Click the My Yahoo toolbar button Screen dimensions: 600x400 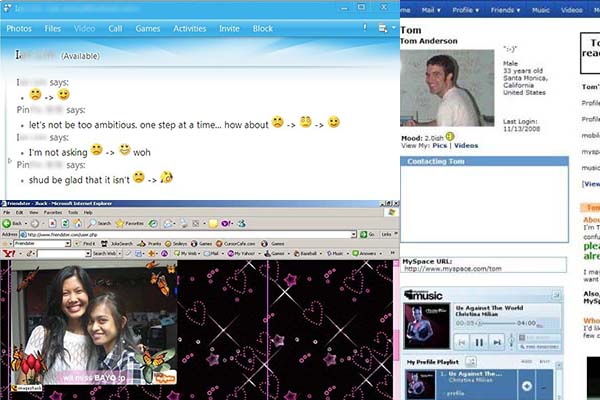coord(241,253)
